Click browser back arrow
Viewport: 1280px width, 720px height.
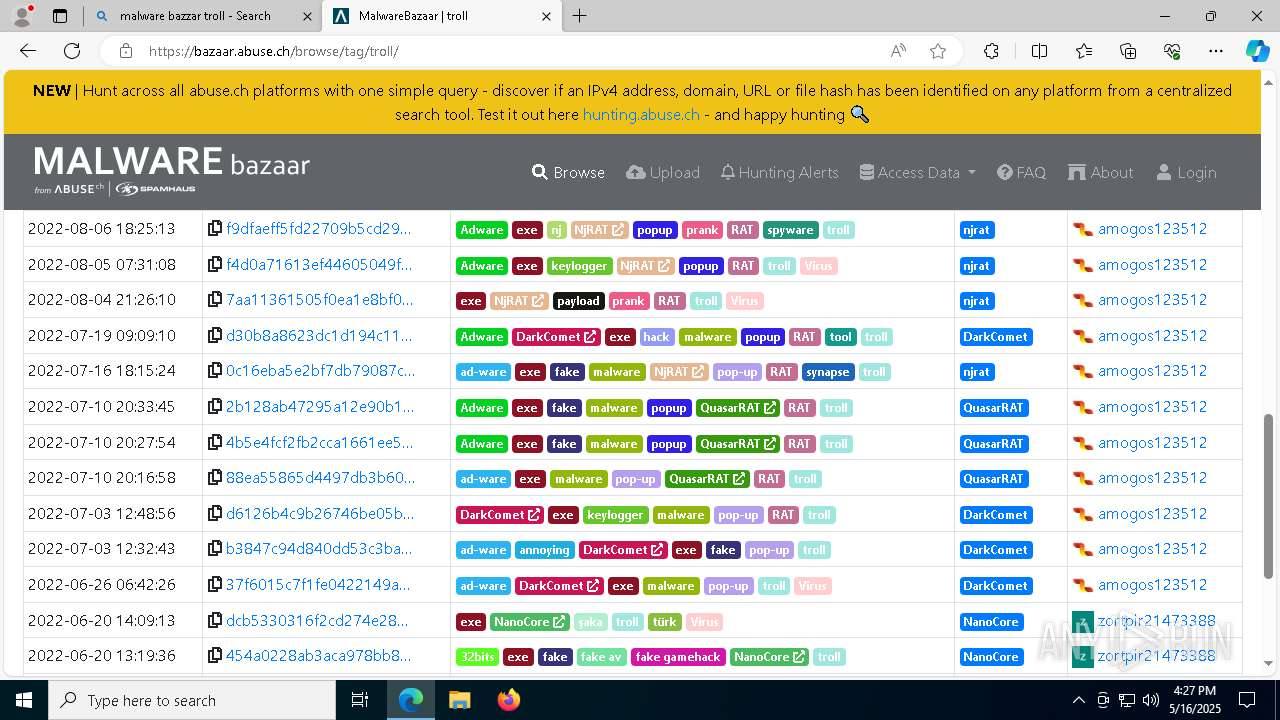point(28,51)
